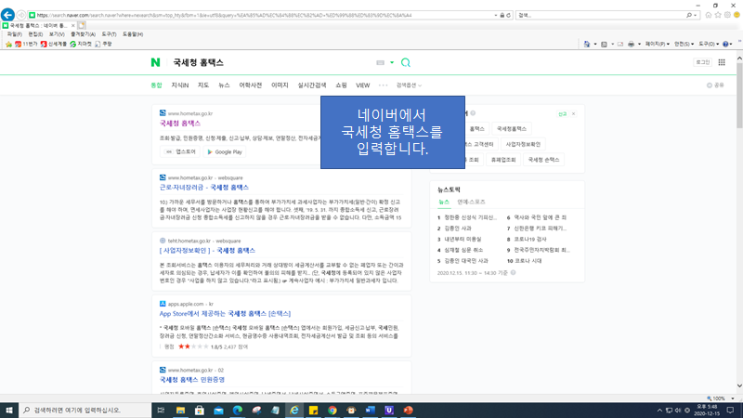Open the 안전(S) safety dropdown
Screen dimensions: 743x418
tap(684, 44)
